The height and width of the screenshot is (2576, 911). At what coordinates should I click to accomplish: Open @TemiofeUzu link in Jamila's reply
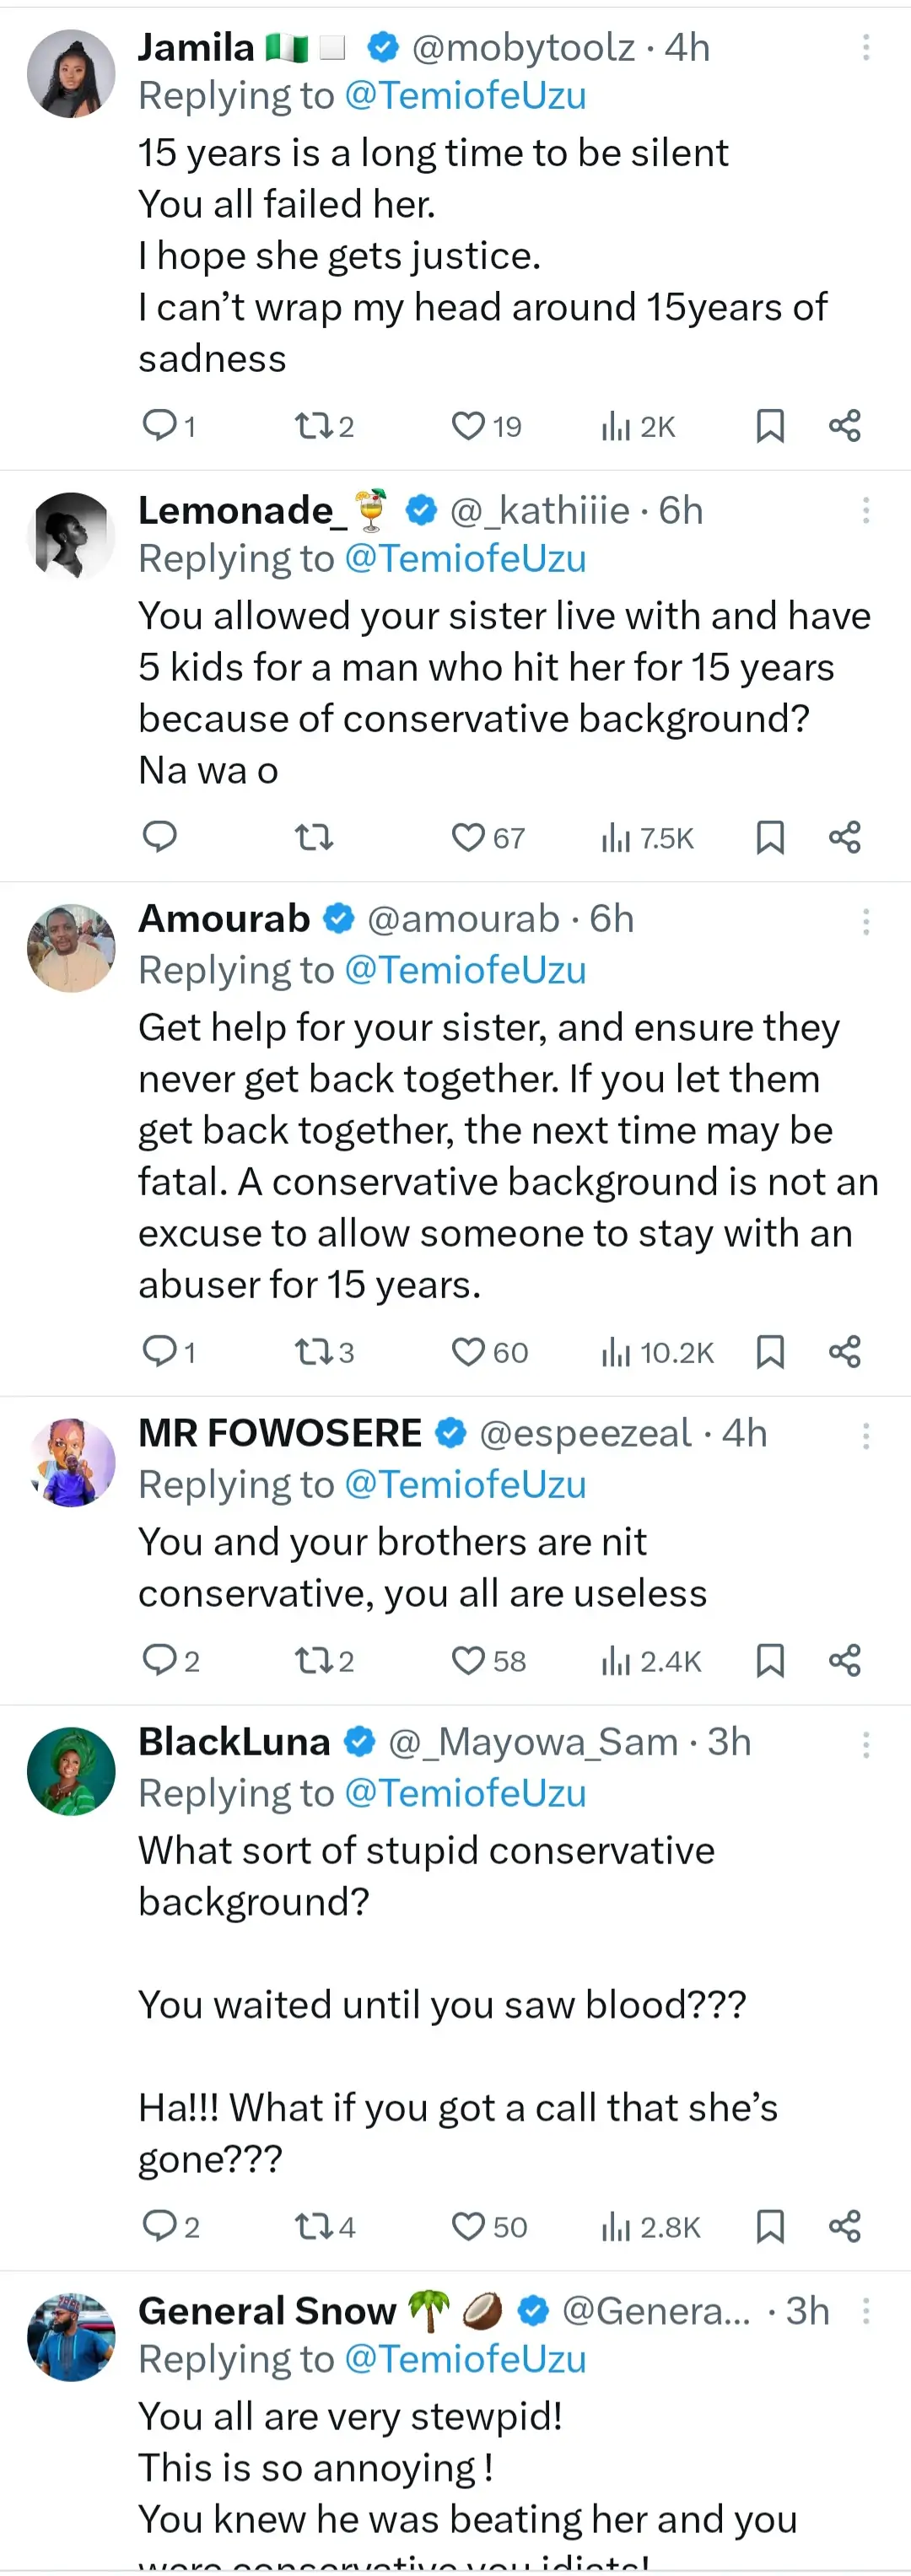click(x=465, y=96)
